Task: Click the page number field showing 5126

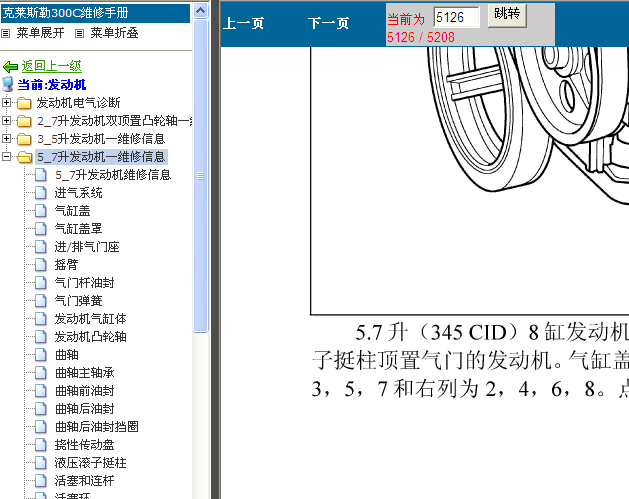Action: click(x=457, y=17)
